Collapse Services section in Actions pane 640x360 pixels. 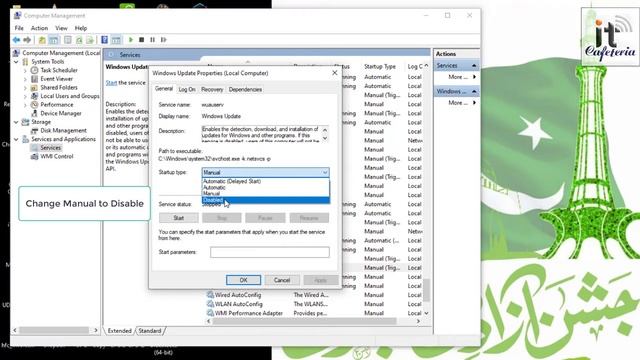(474, 66)
